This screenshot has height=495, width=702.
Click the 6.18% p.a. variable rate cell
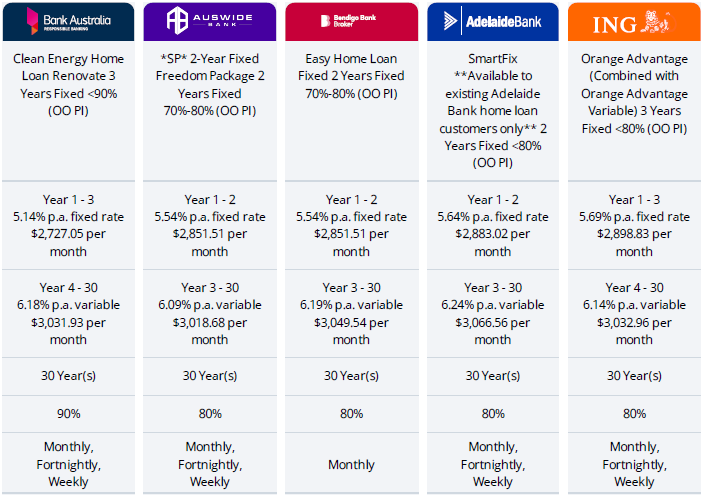(x=68, y=314)
